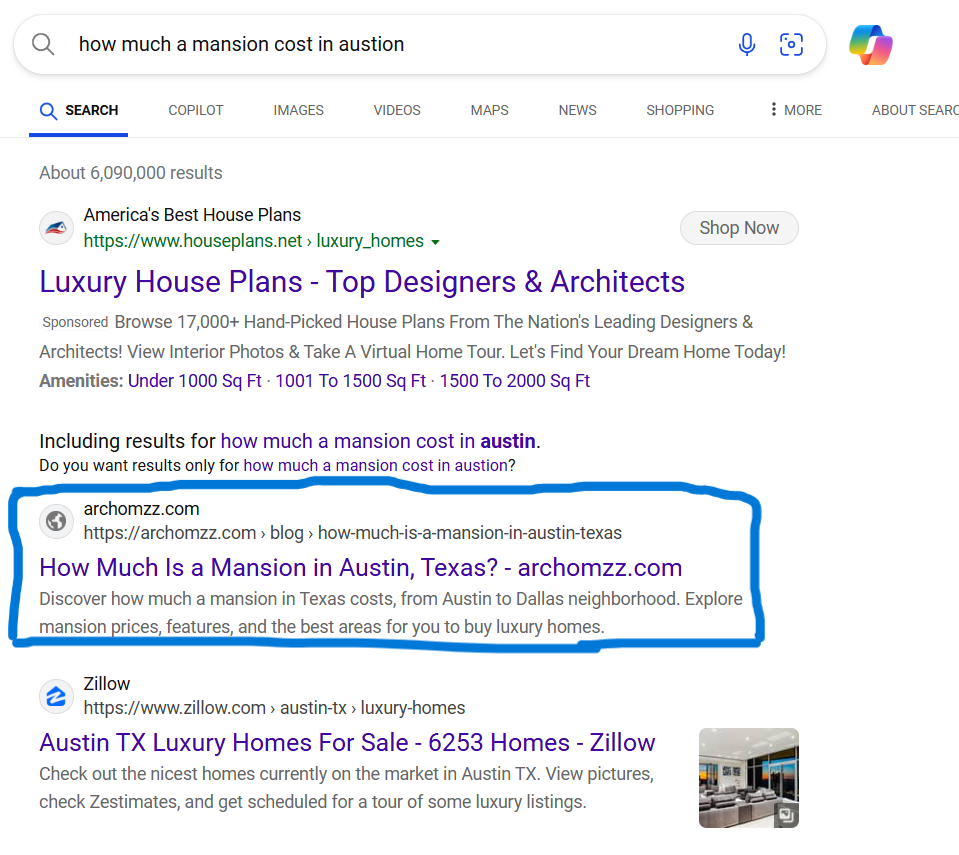Image resolution: width=959 pixels, height=855 pixels.
Task: Click the Zillow logo favicon
Action: pyautogui.click(x=56, y=696)
